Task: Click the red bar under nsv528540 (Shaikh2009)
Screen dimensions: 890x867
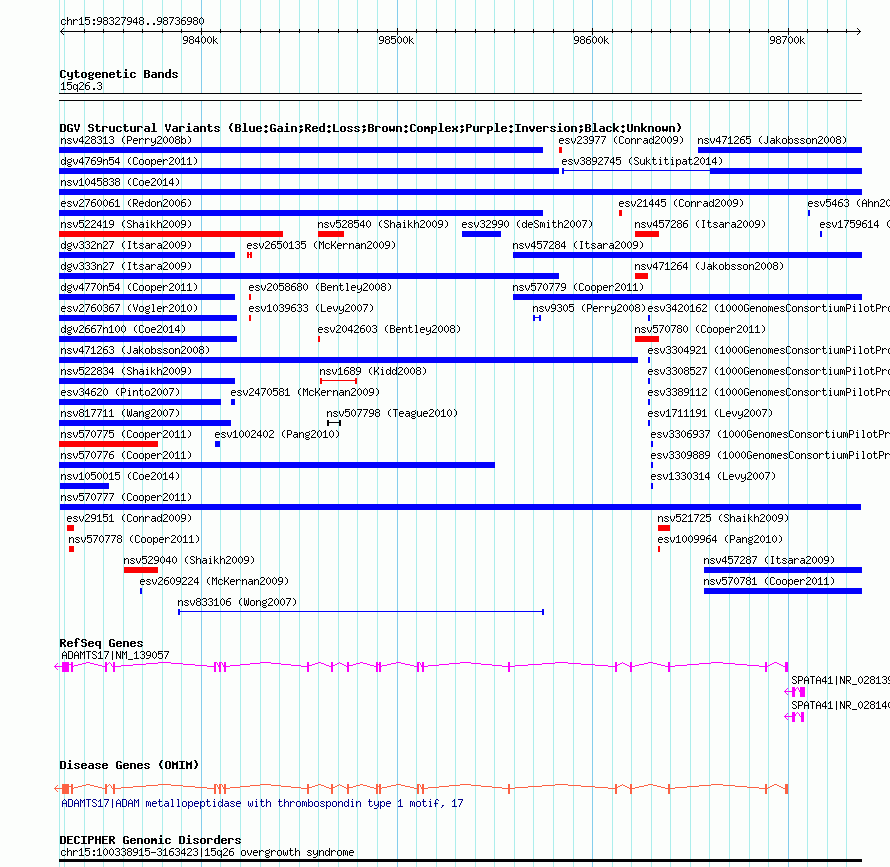Action: tap(331, 234)
